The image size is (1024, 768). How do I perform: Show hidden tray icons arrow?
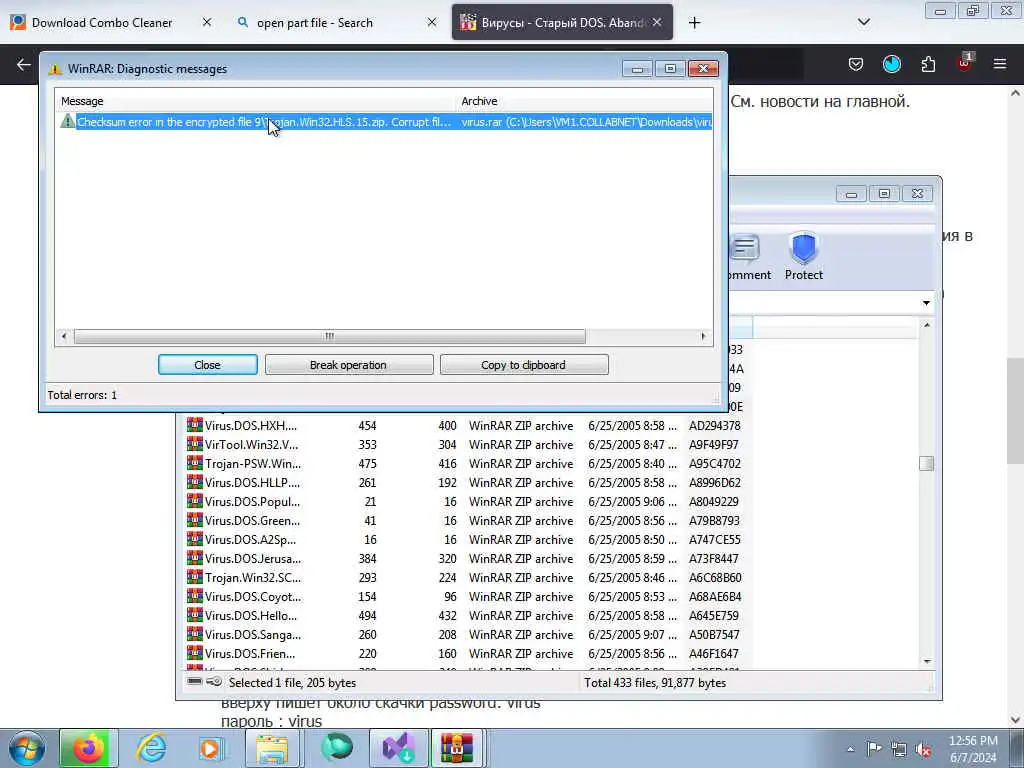point(850,749)
